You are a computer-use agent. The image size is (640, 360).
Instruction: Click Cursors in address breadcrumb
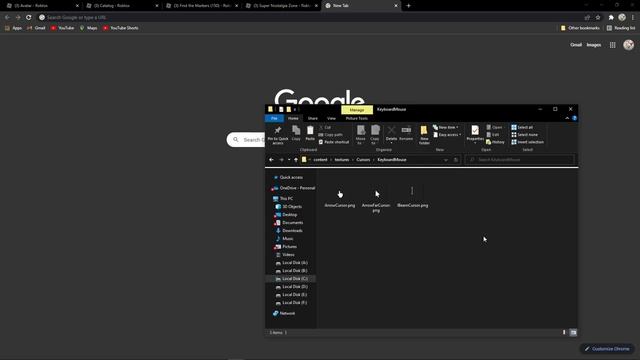[x=363, y=160]
